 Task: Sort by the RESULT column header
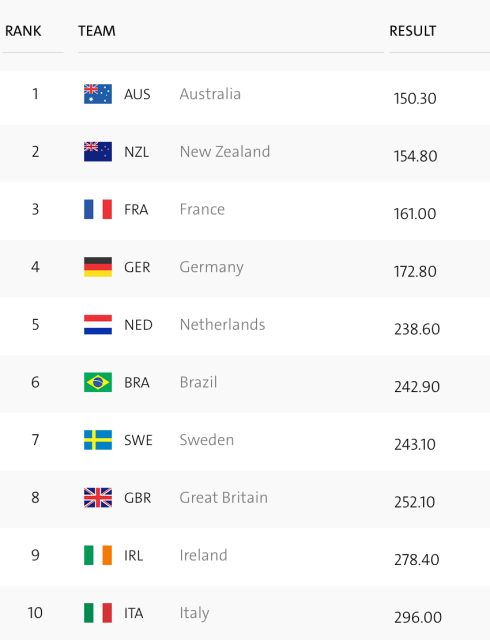413,31
